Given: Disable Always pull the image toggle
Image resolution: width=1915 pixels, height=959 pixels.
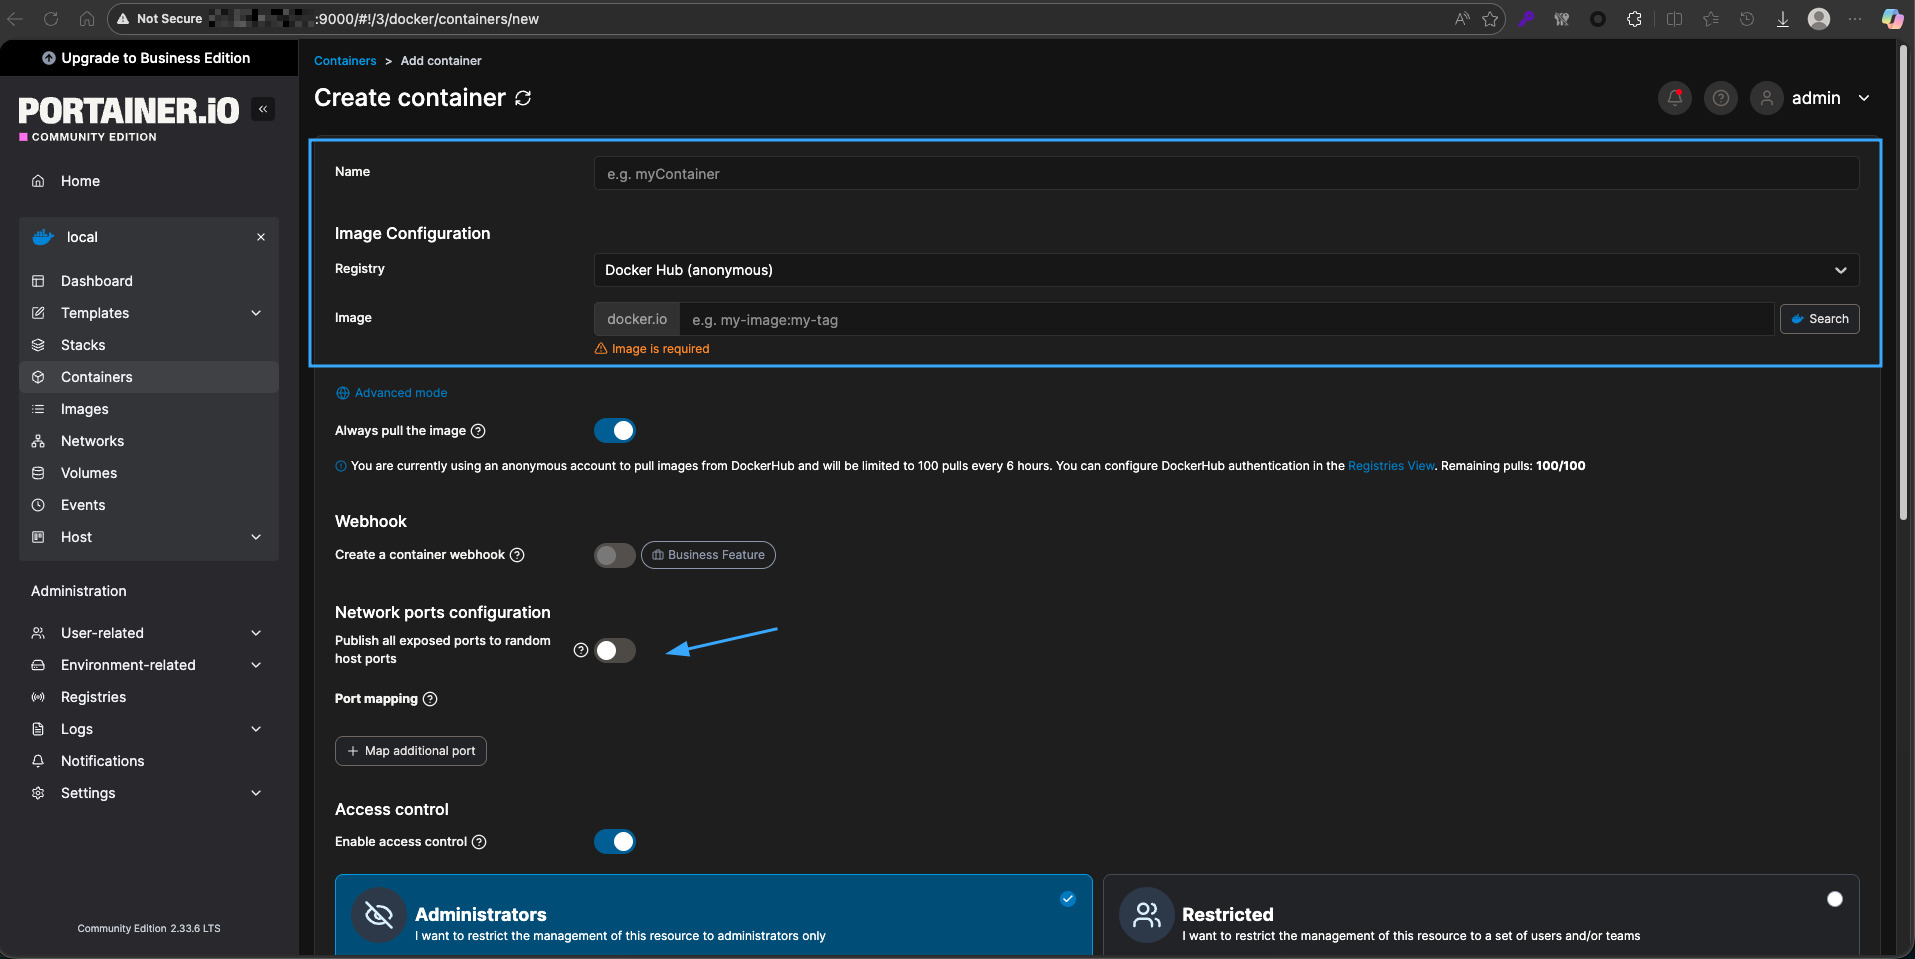Looking at the screenshot, I should pyautogui.click(x=614, y=431).
